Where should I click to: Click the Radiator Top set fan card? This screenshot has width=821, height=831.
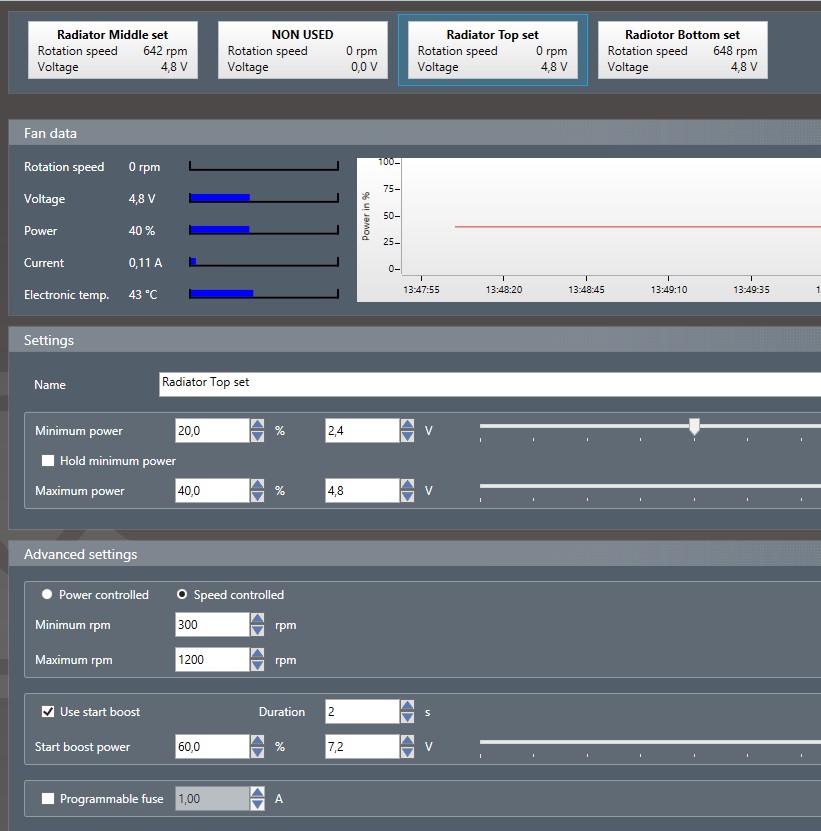point(492,50)
